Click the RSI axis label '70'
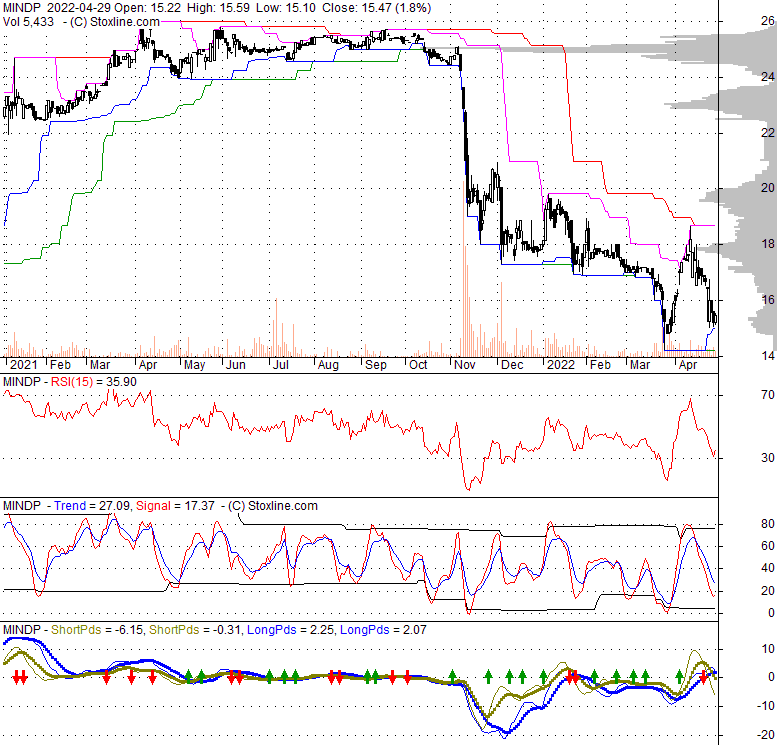778x746 pixels. [x=768, y=395]
